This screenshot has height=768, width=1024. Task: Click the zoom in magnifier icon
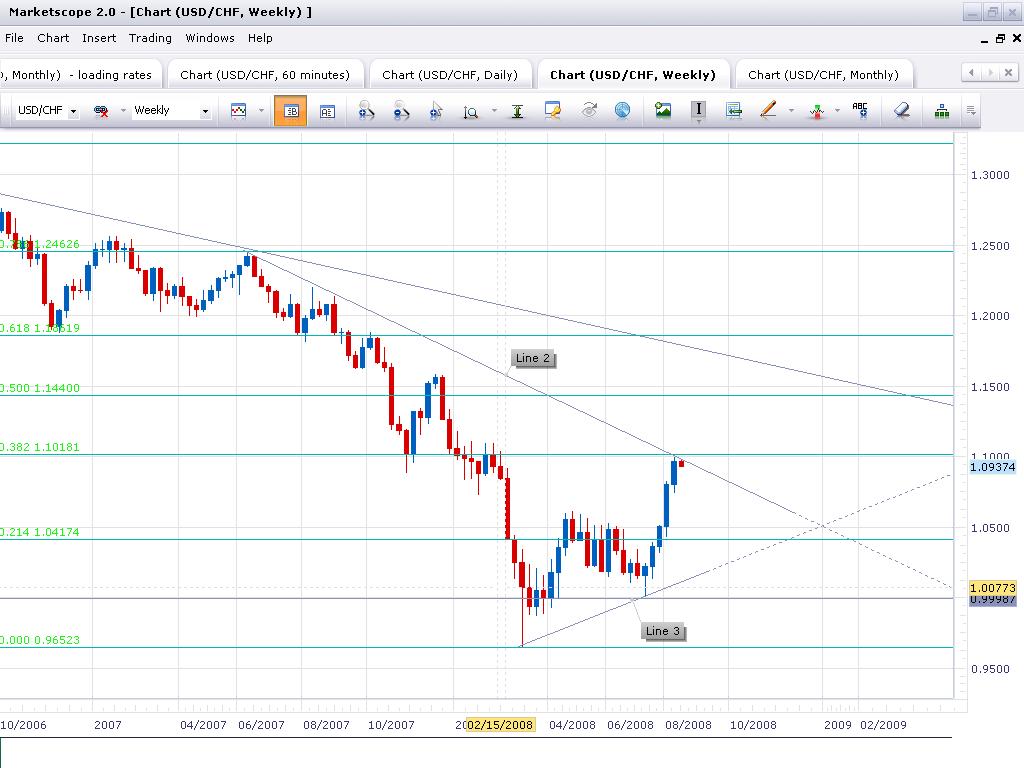click(366, 111)
